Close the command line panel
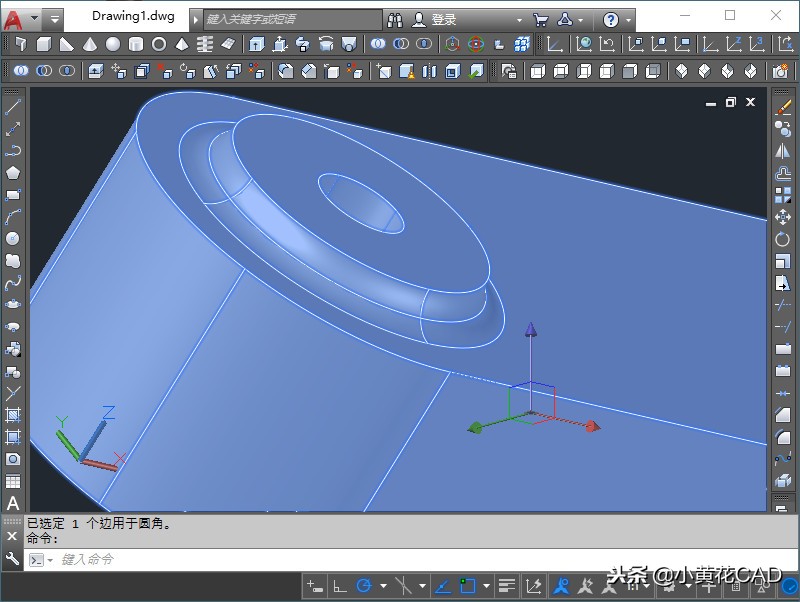800x602 pixels. 12,537
